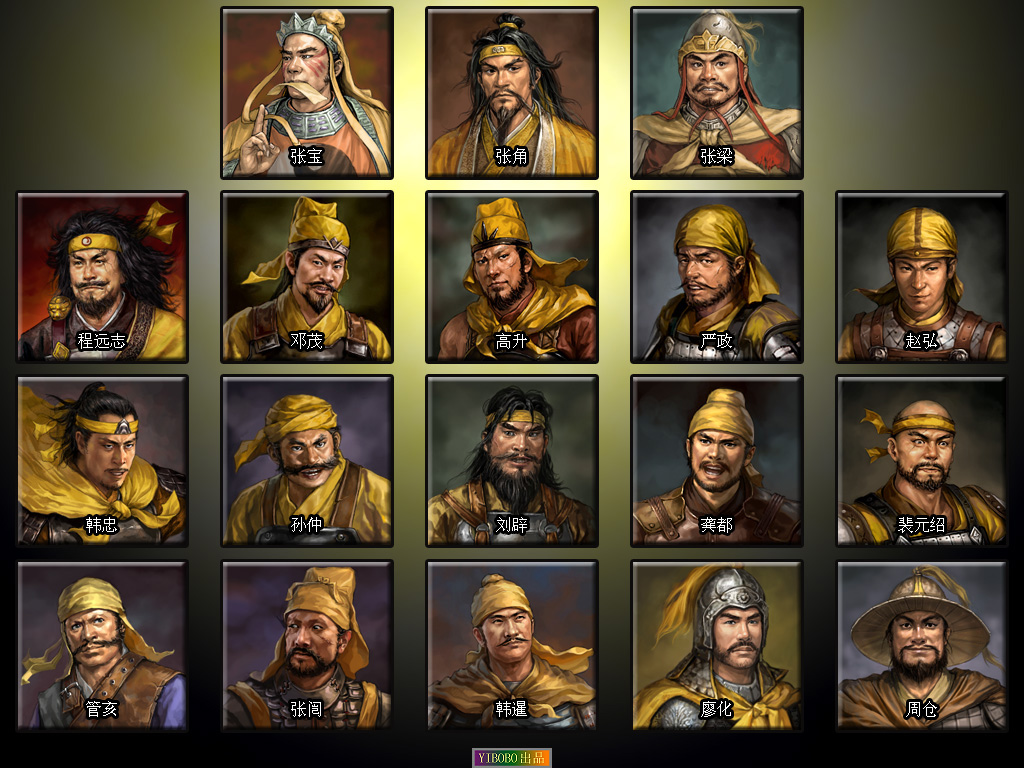Click the 张角 portrait card
The image size is (1024, 768).
click(512, 93)
